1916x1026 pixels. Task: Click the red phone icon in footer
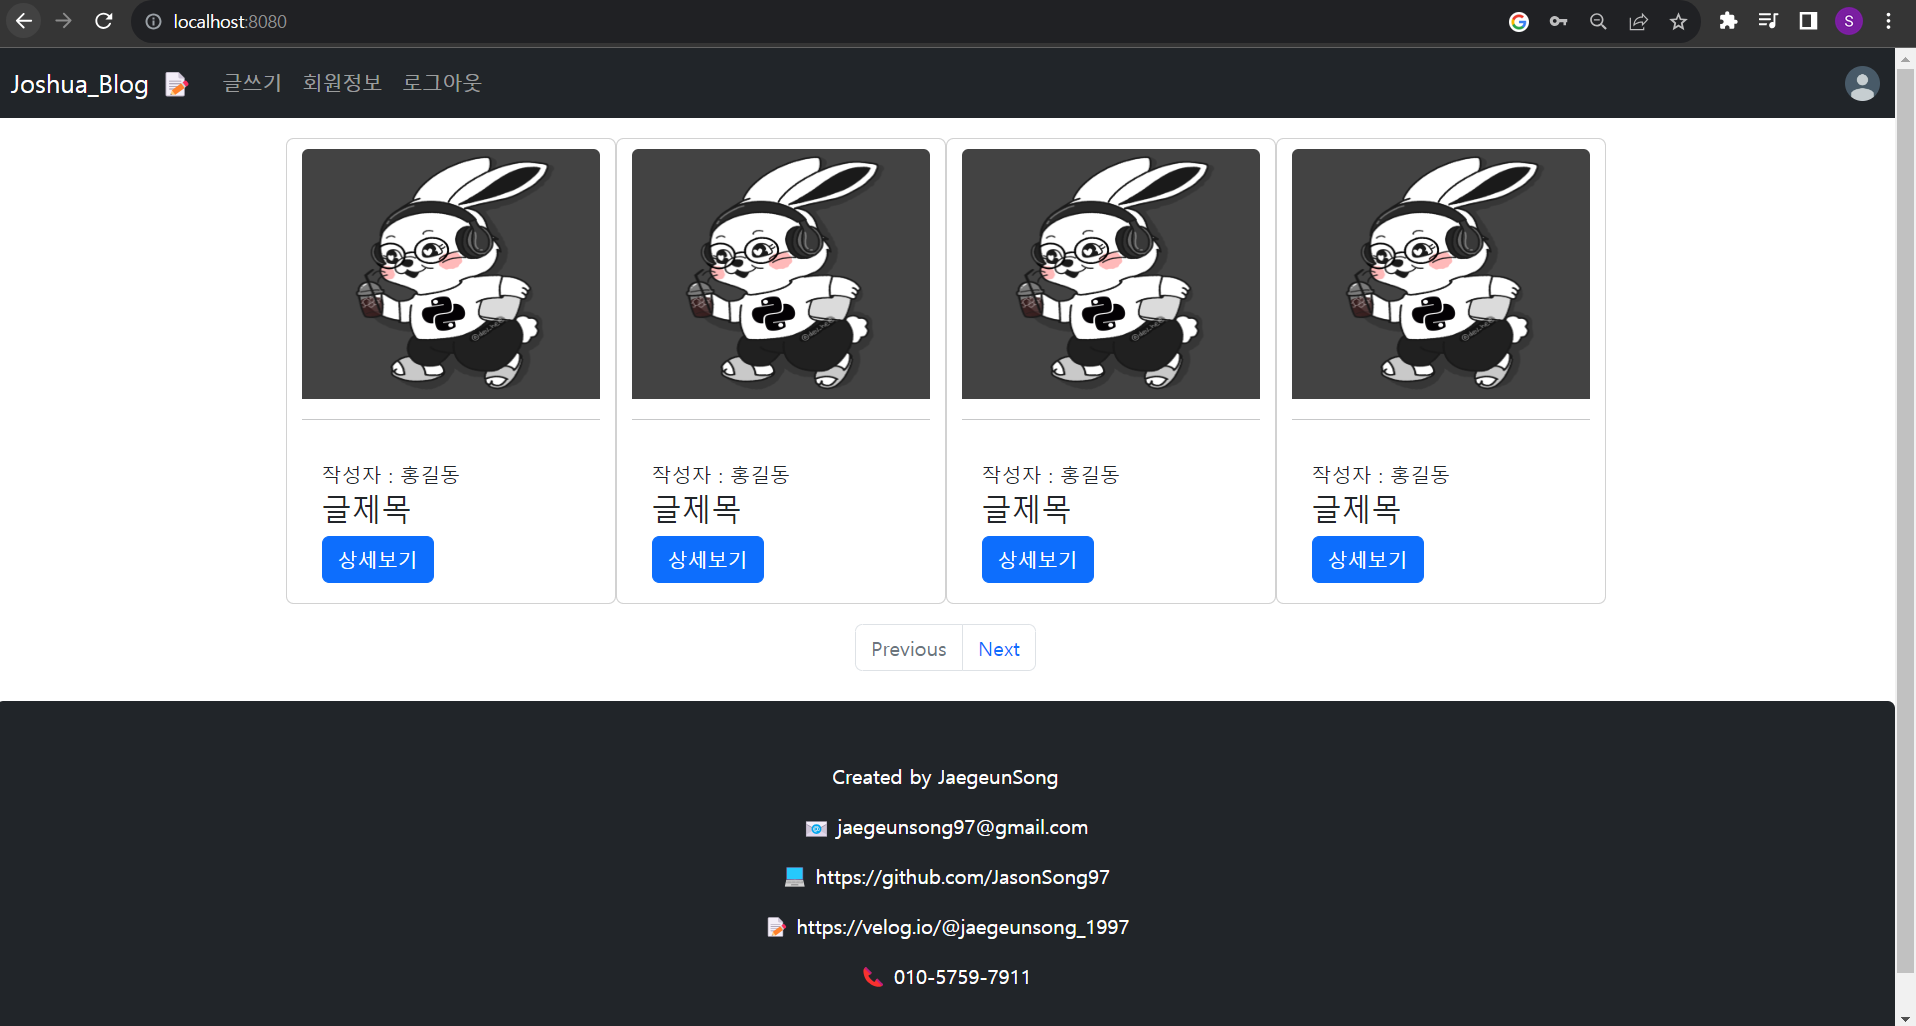tap(873, 977)
